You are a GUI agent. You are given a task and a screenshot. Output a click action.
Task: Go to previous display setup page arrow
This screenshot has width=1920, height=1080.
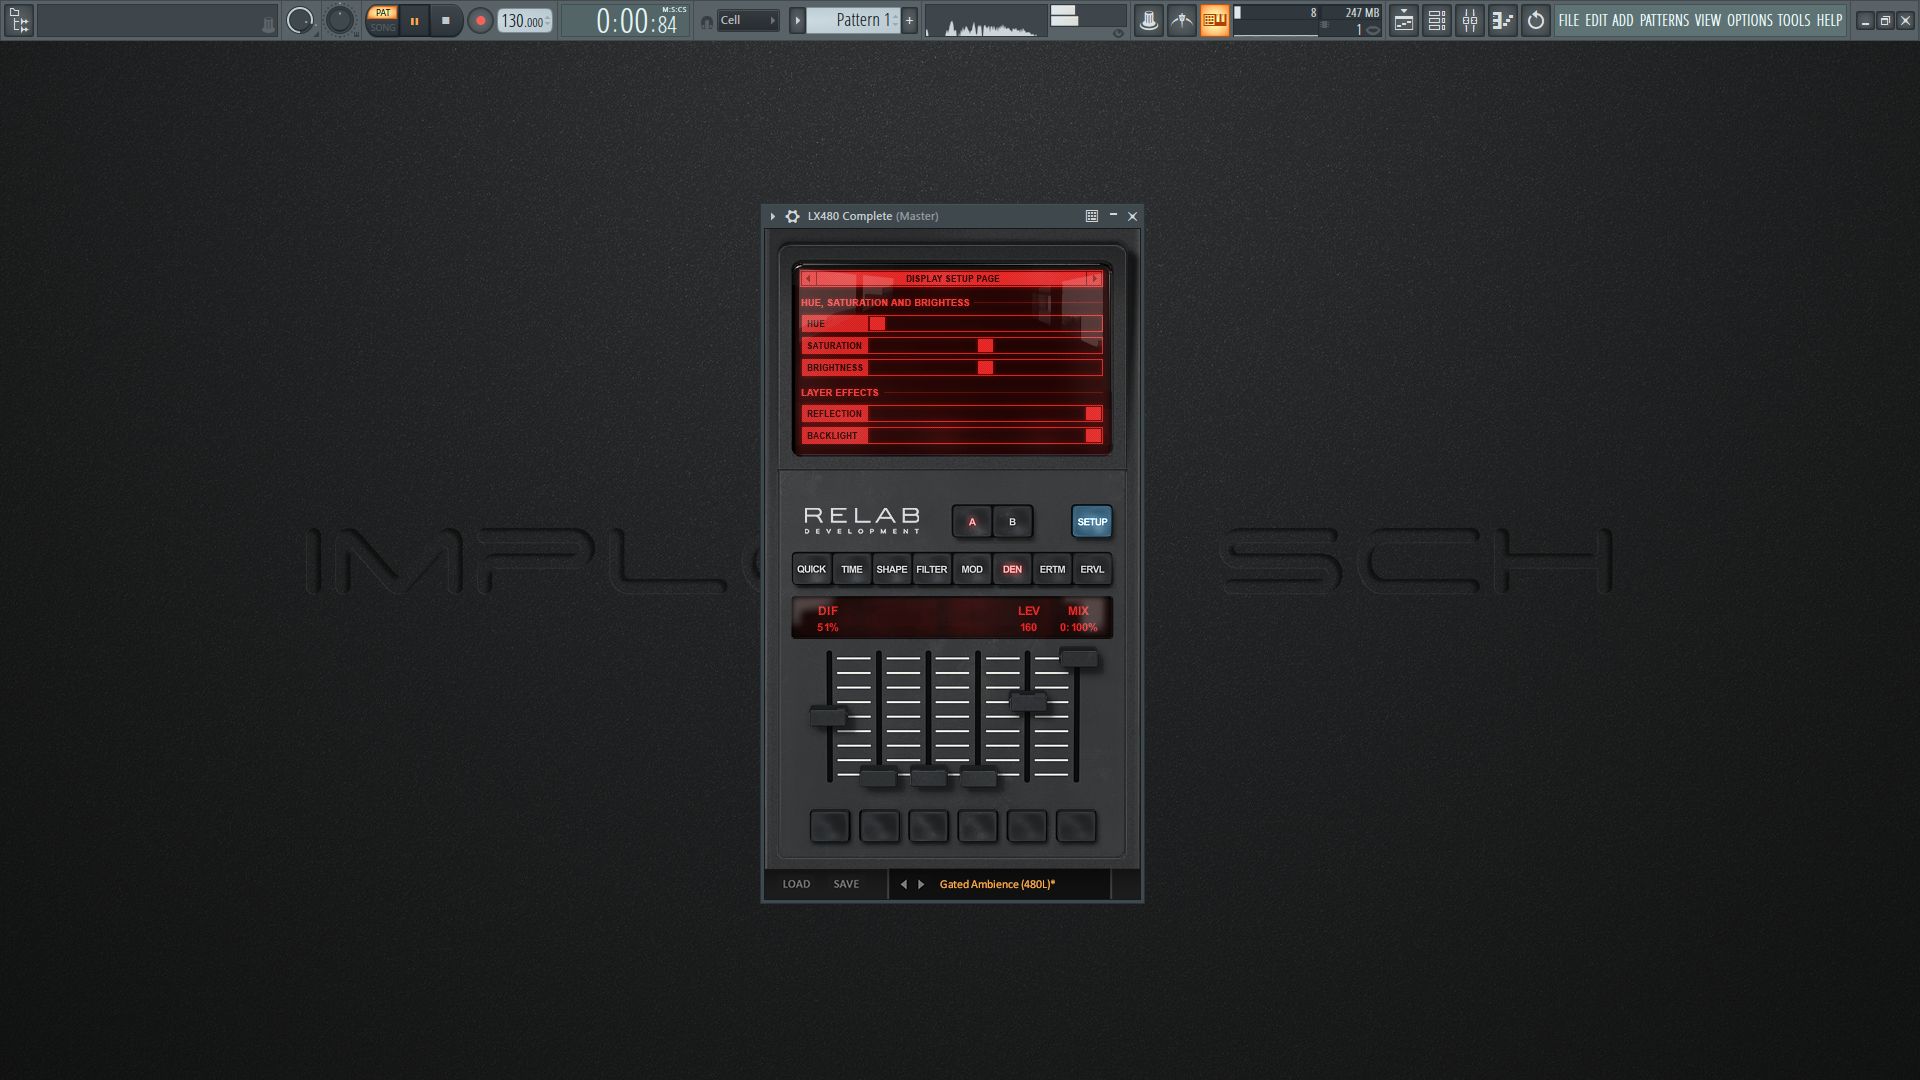pyautogui.click(x=808, y=279)
